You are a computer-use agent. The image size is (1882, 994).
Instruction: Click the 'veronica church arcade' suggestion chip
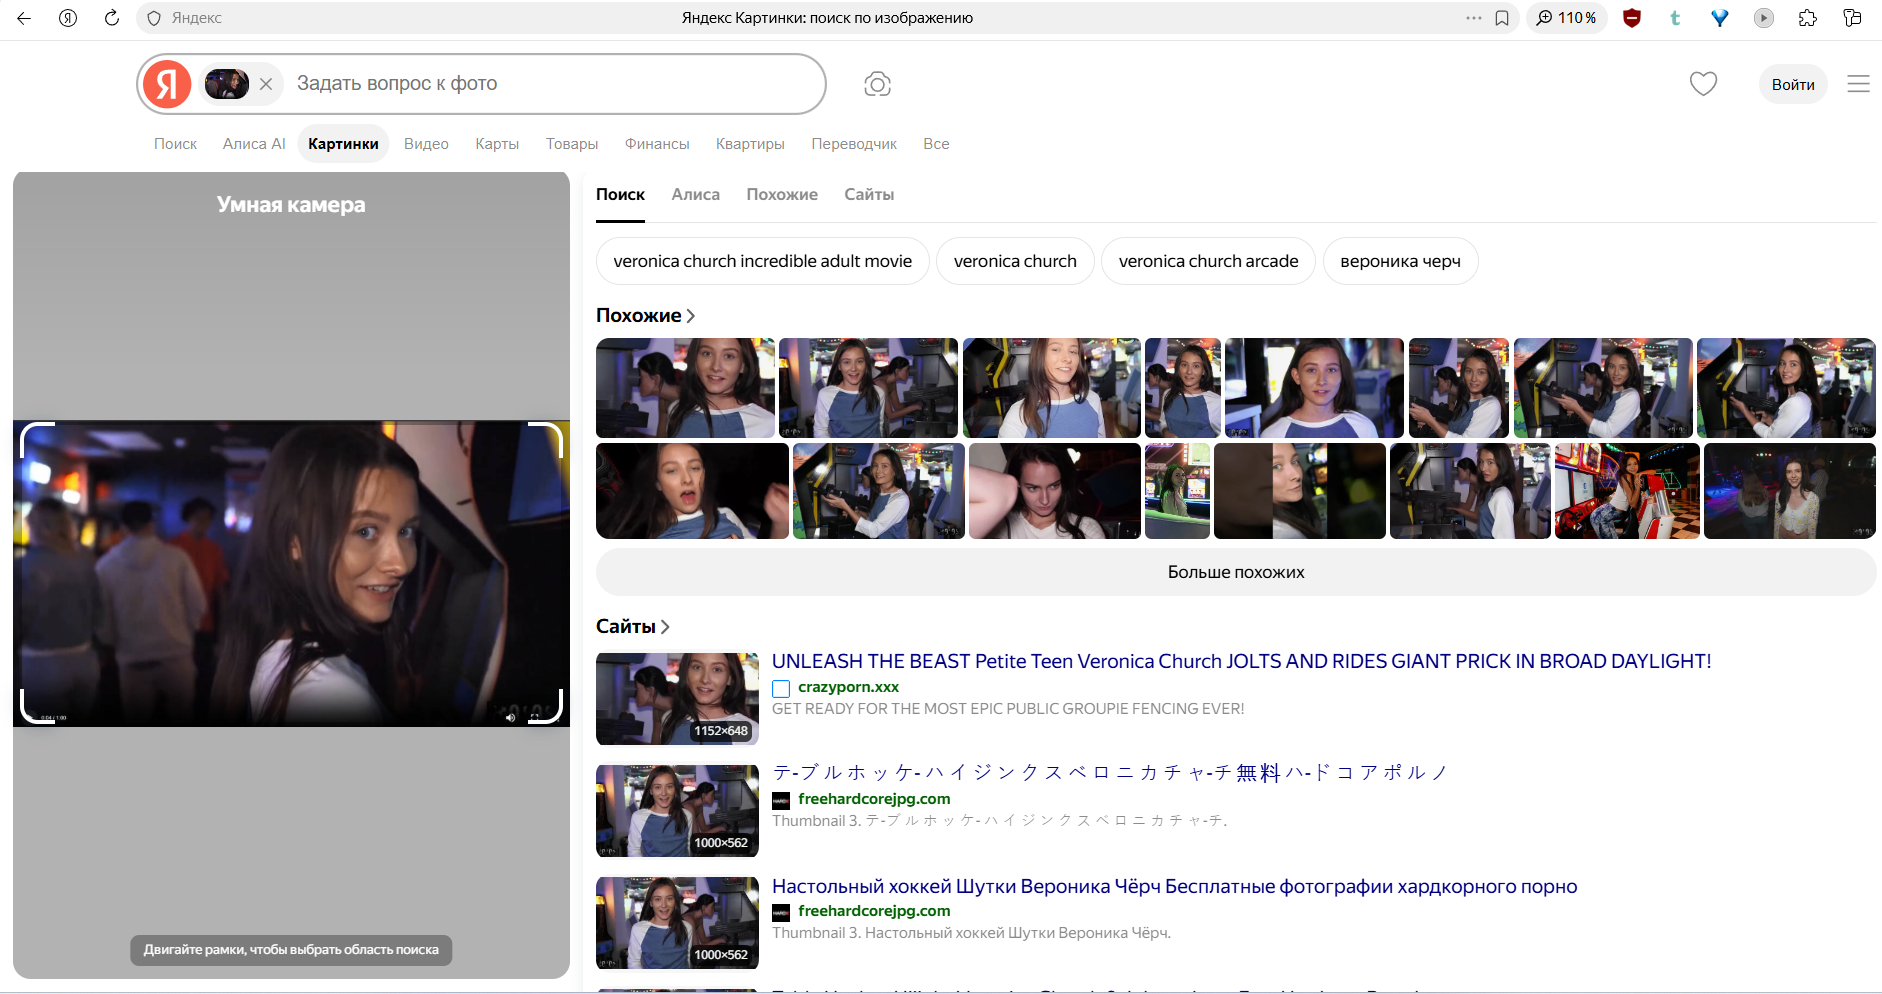click(1208, 261)
